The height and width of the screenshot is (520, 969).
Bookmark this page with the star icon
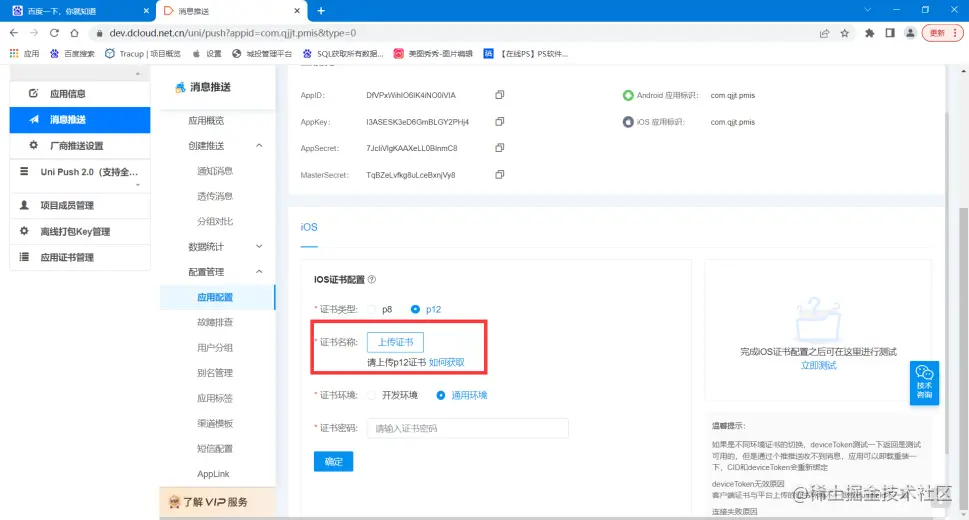[x=844, y=33]
